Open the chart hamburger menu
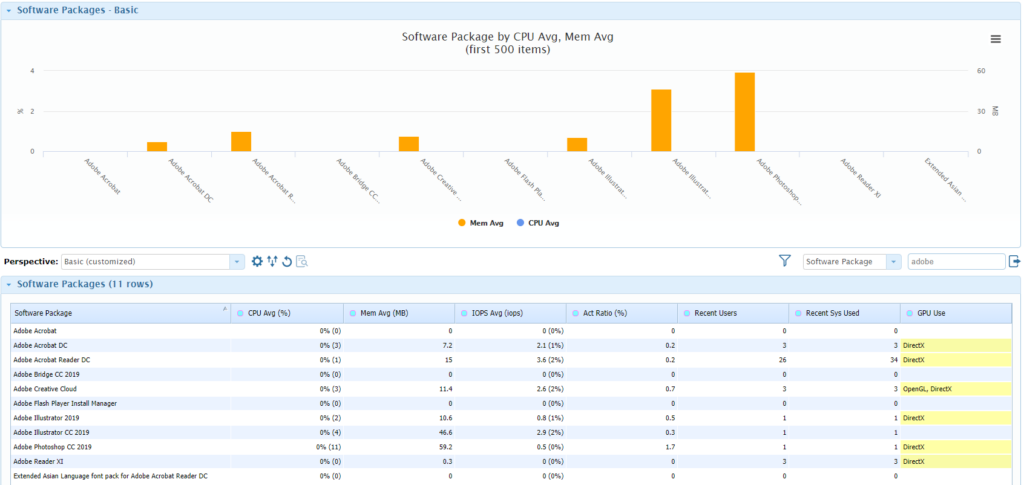Image resolution: width=1024 pixels, height=485 pixels. pyautogui.click(x=995, y=39)
